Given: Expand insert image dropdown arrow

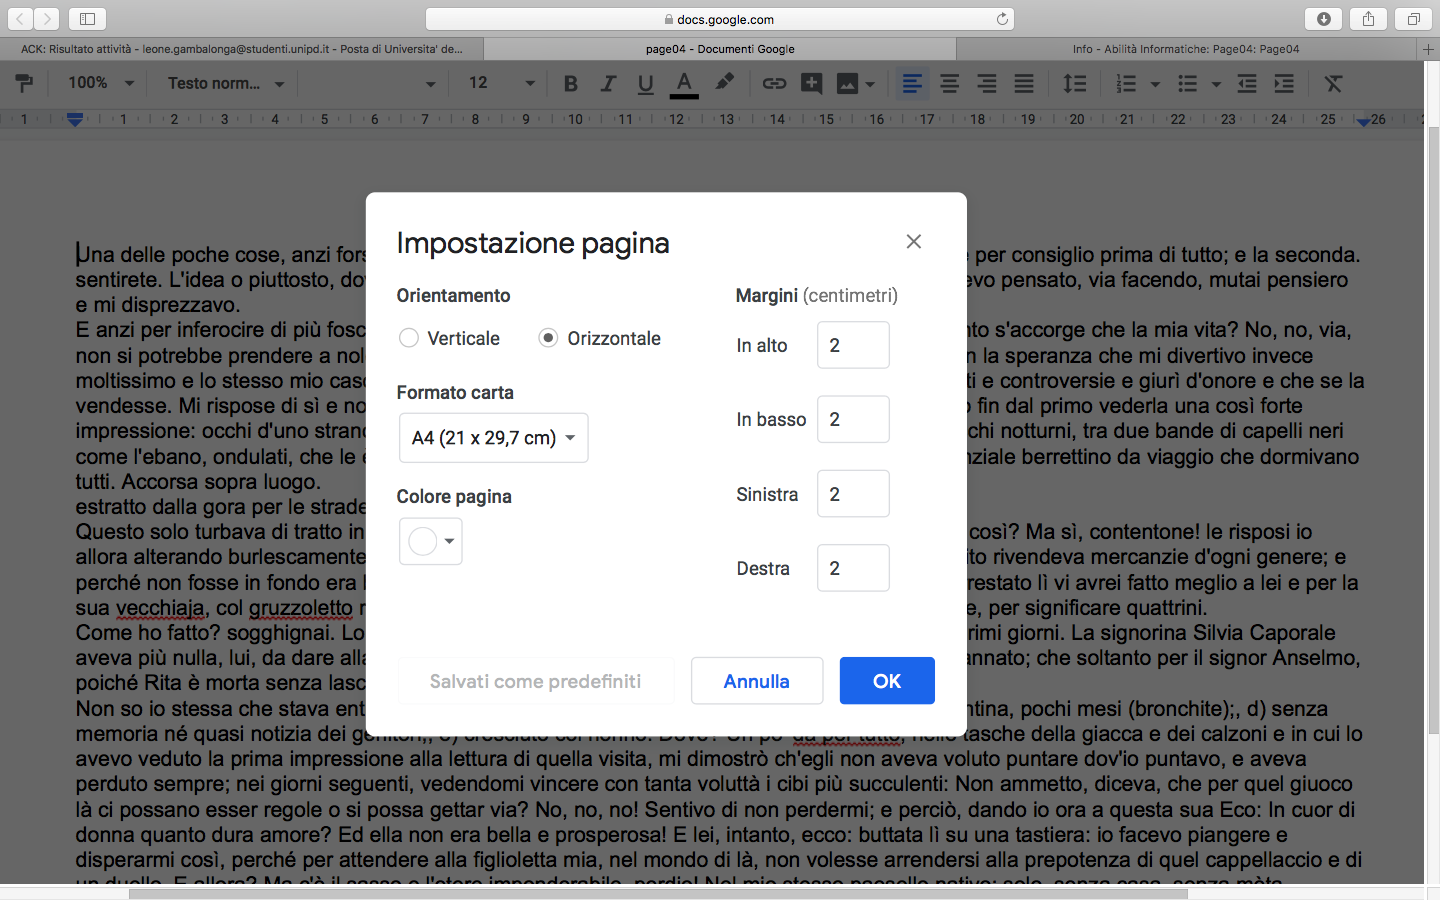Looking at the screenshot, I should (x=871, y=84).
